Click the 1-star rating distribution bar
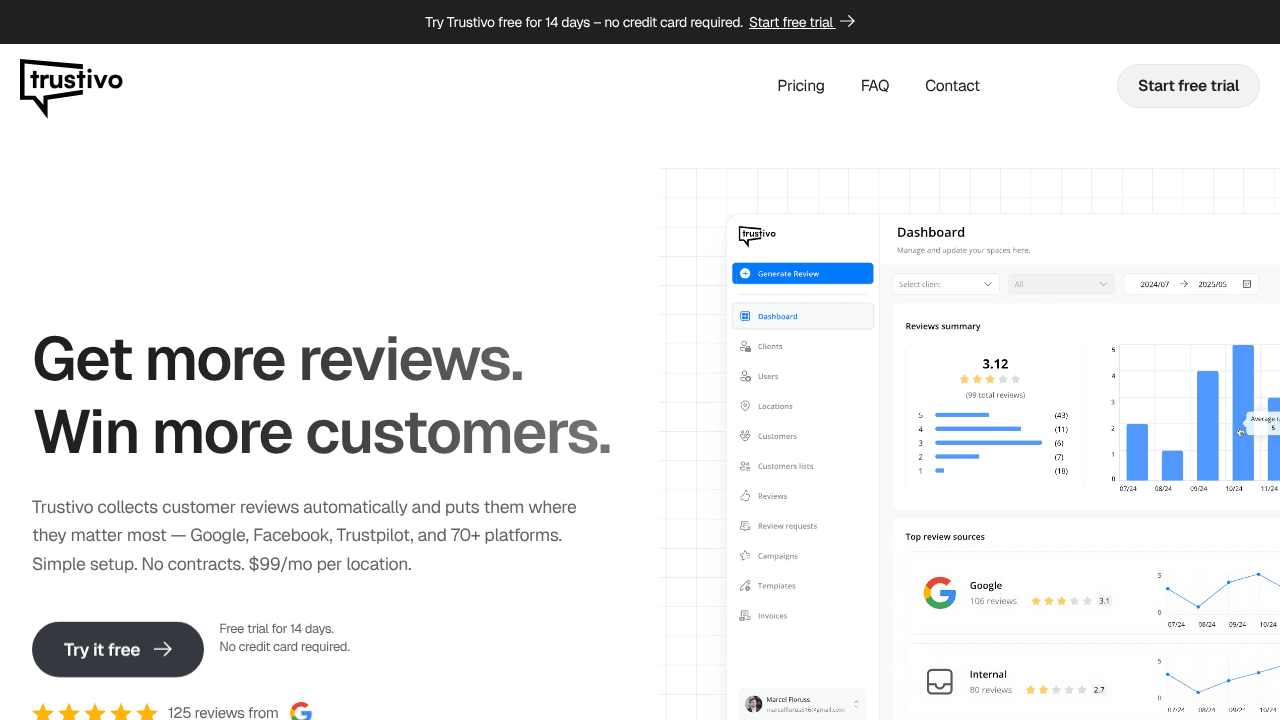The height and width of the screenshot is (720, 1280). pyautogui.click(x=940, y=471)
